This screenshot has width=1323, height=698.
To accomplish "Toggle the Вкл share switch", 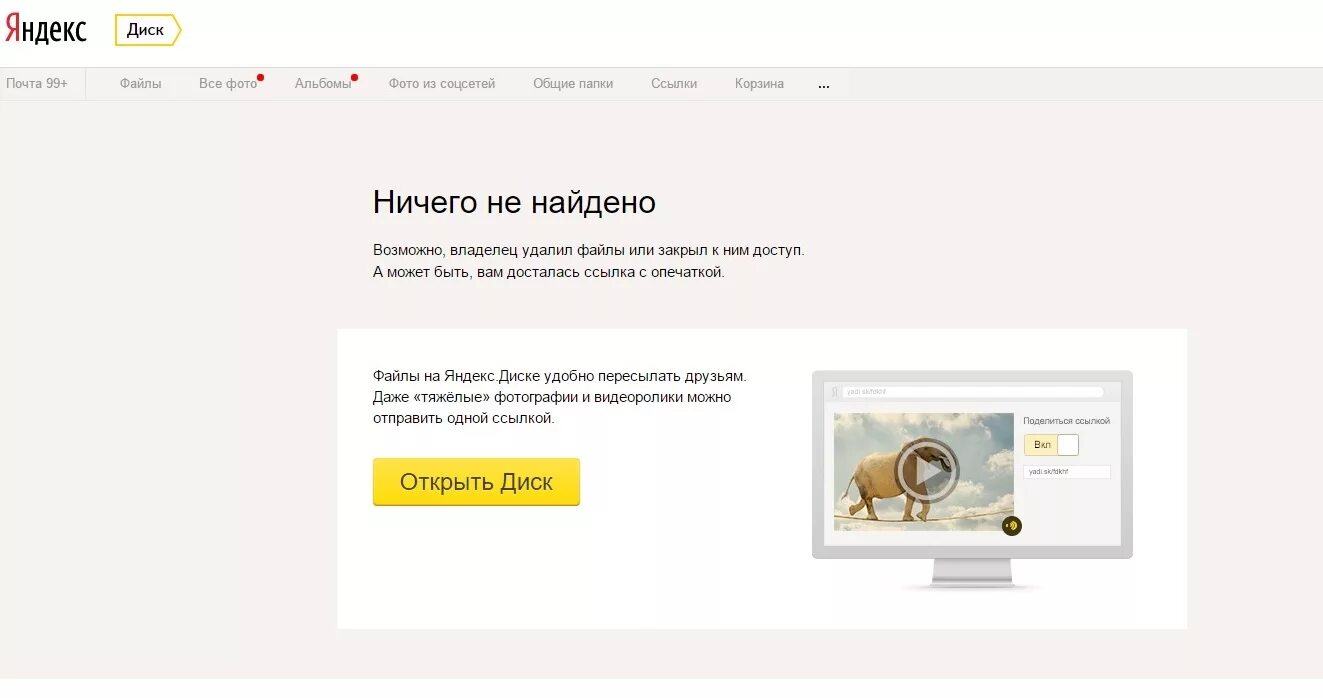I will [1051, 444].
